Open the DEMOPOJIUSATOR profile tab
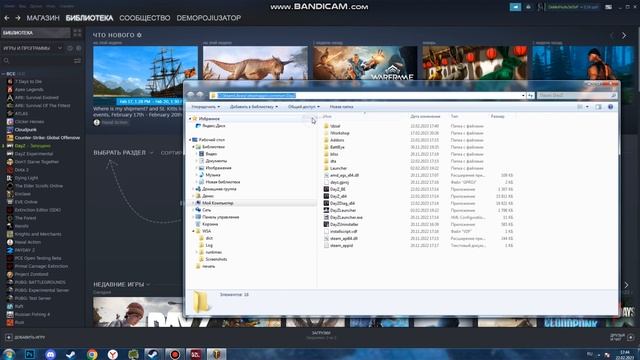 point(209,18)
